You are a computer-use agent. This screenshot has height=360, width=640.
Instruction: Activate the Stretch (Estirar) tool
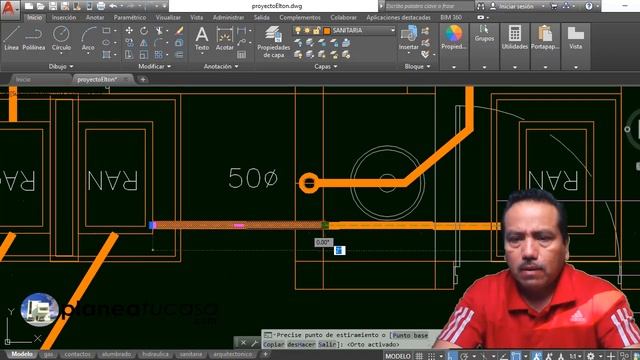click(x=129, y=54)
